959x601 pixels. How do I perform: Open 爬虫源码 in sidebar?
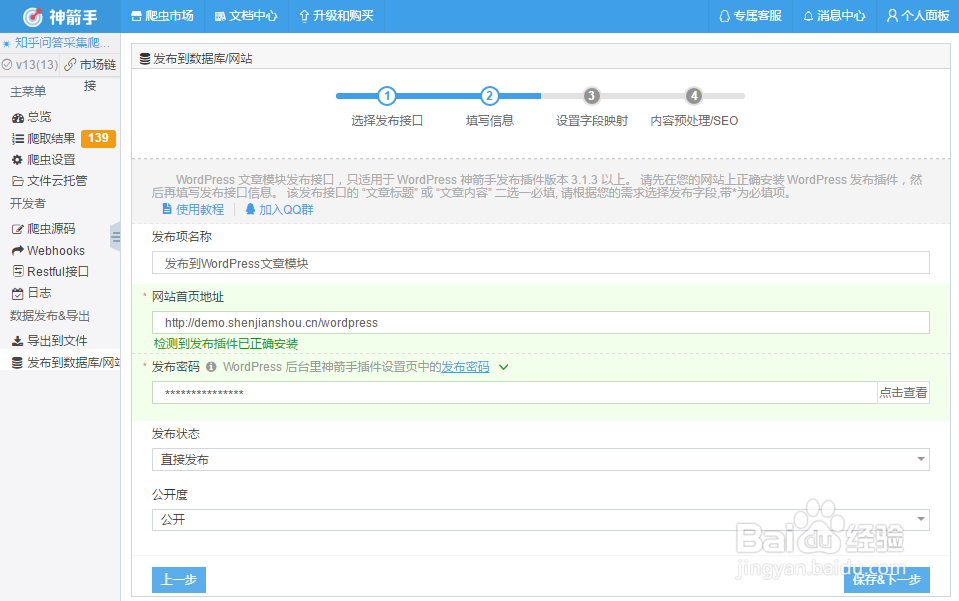click(43, 229)
